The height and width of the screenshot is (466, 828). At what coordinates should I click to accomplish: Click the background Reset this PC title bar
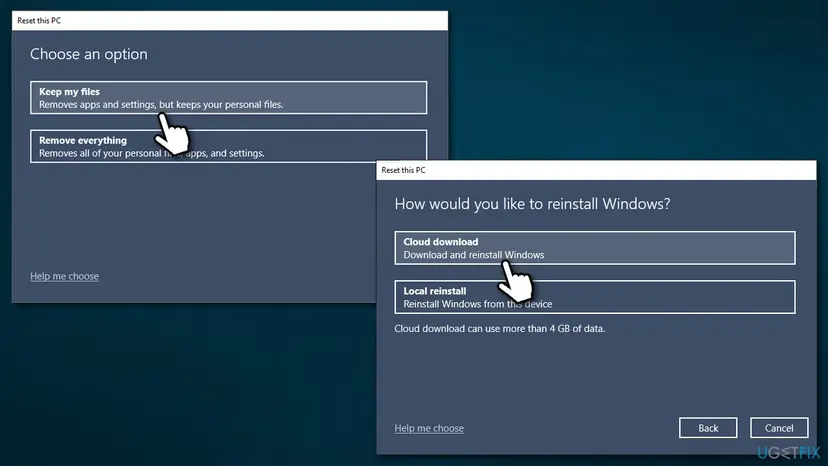tap(230, 21)
